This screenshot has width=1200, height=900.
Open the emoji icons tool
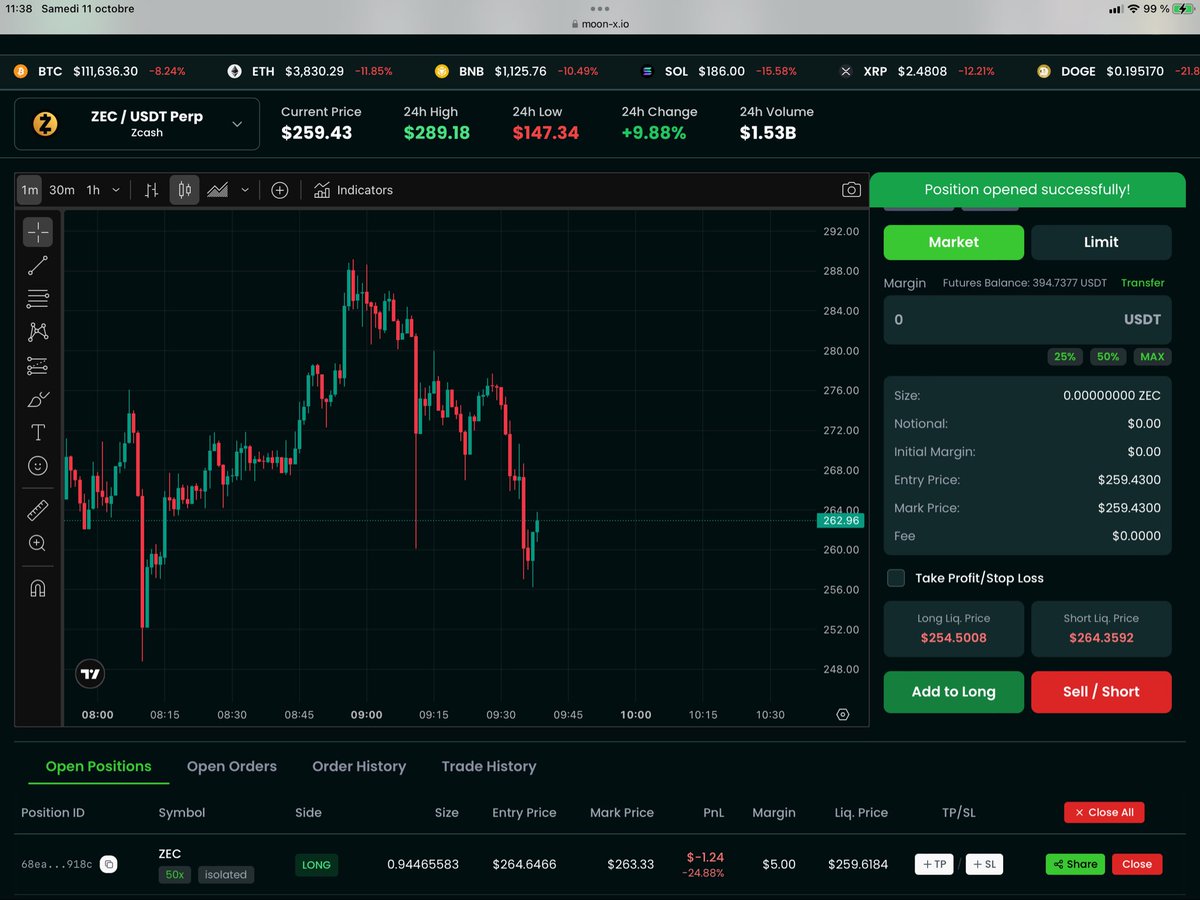[x=38, y=466]
